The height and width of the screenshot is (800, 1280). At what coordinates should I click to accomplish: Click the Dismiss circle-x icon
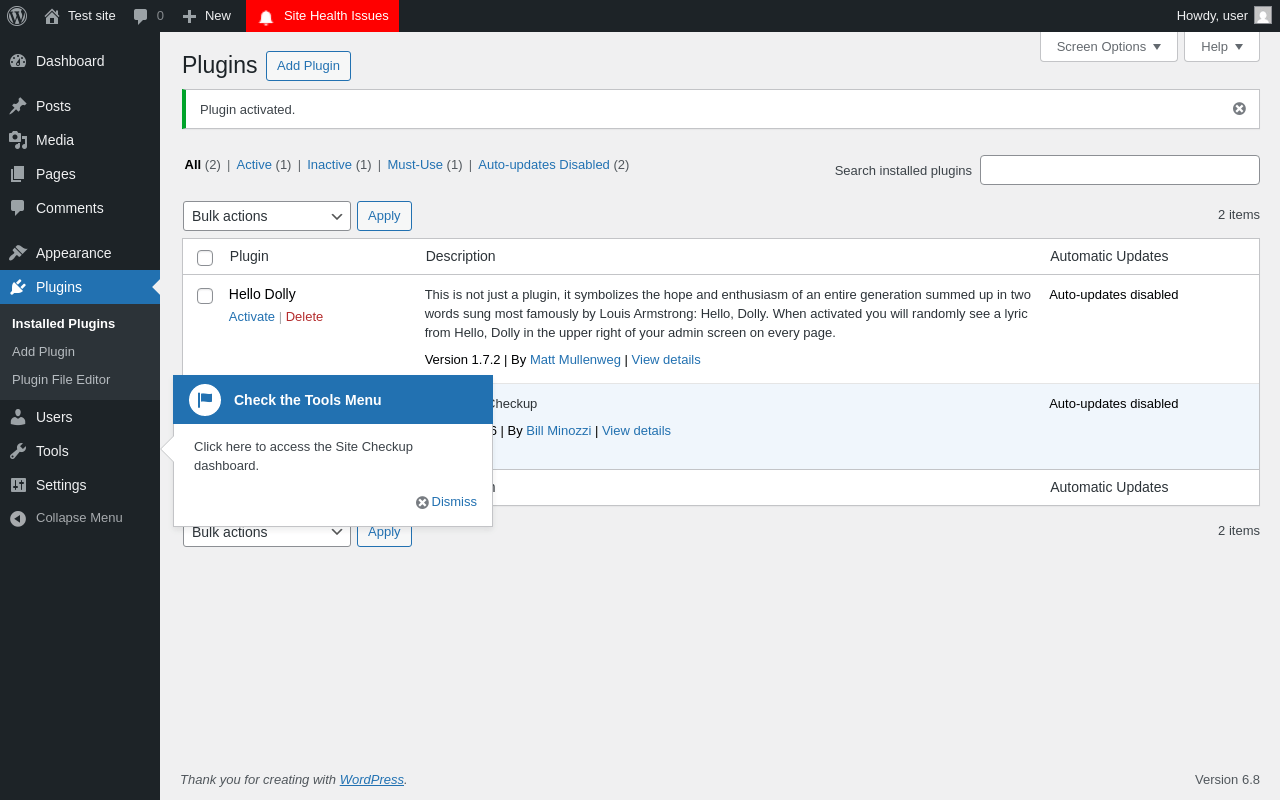coord(422,502)
